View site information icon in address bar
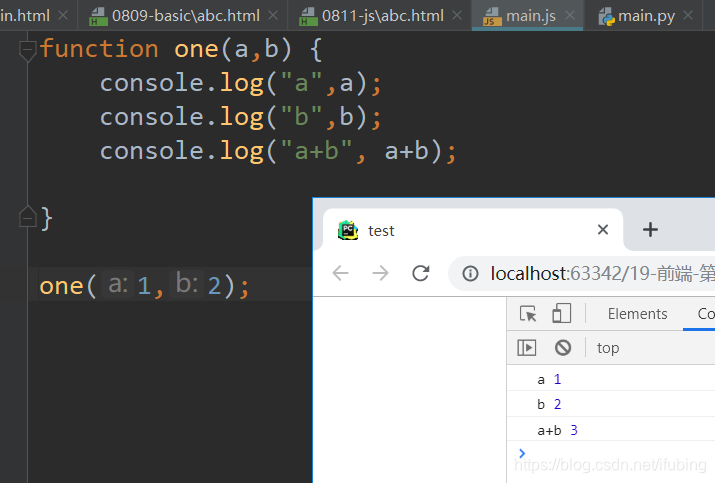The height and width of the screenshot is (483, 715). point(471,274)
